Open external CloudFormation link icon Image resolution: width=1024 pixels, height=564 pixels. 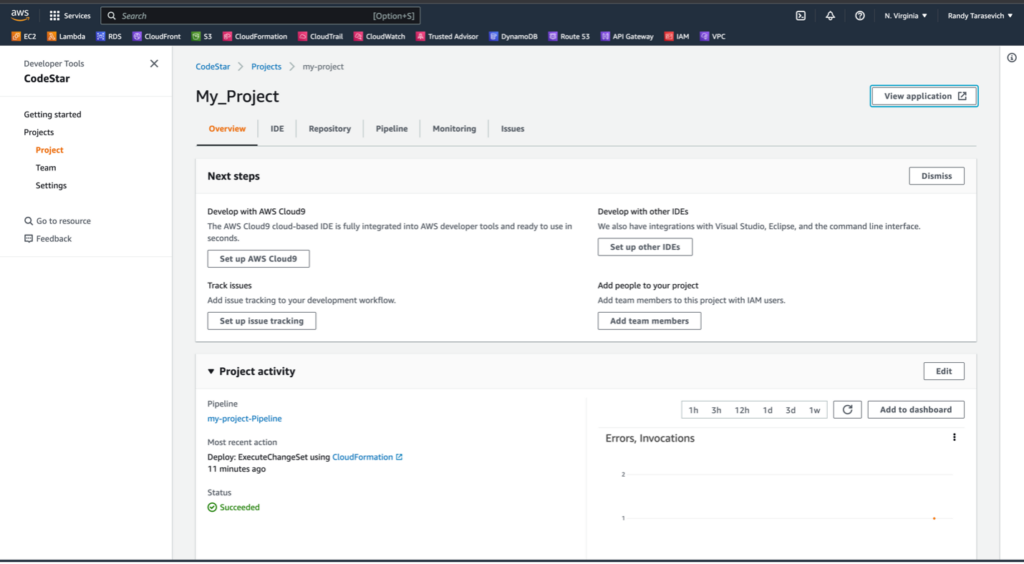coord(400,457)
